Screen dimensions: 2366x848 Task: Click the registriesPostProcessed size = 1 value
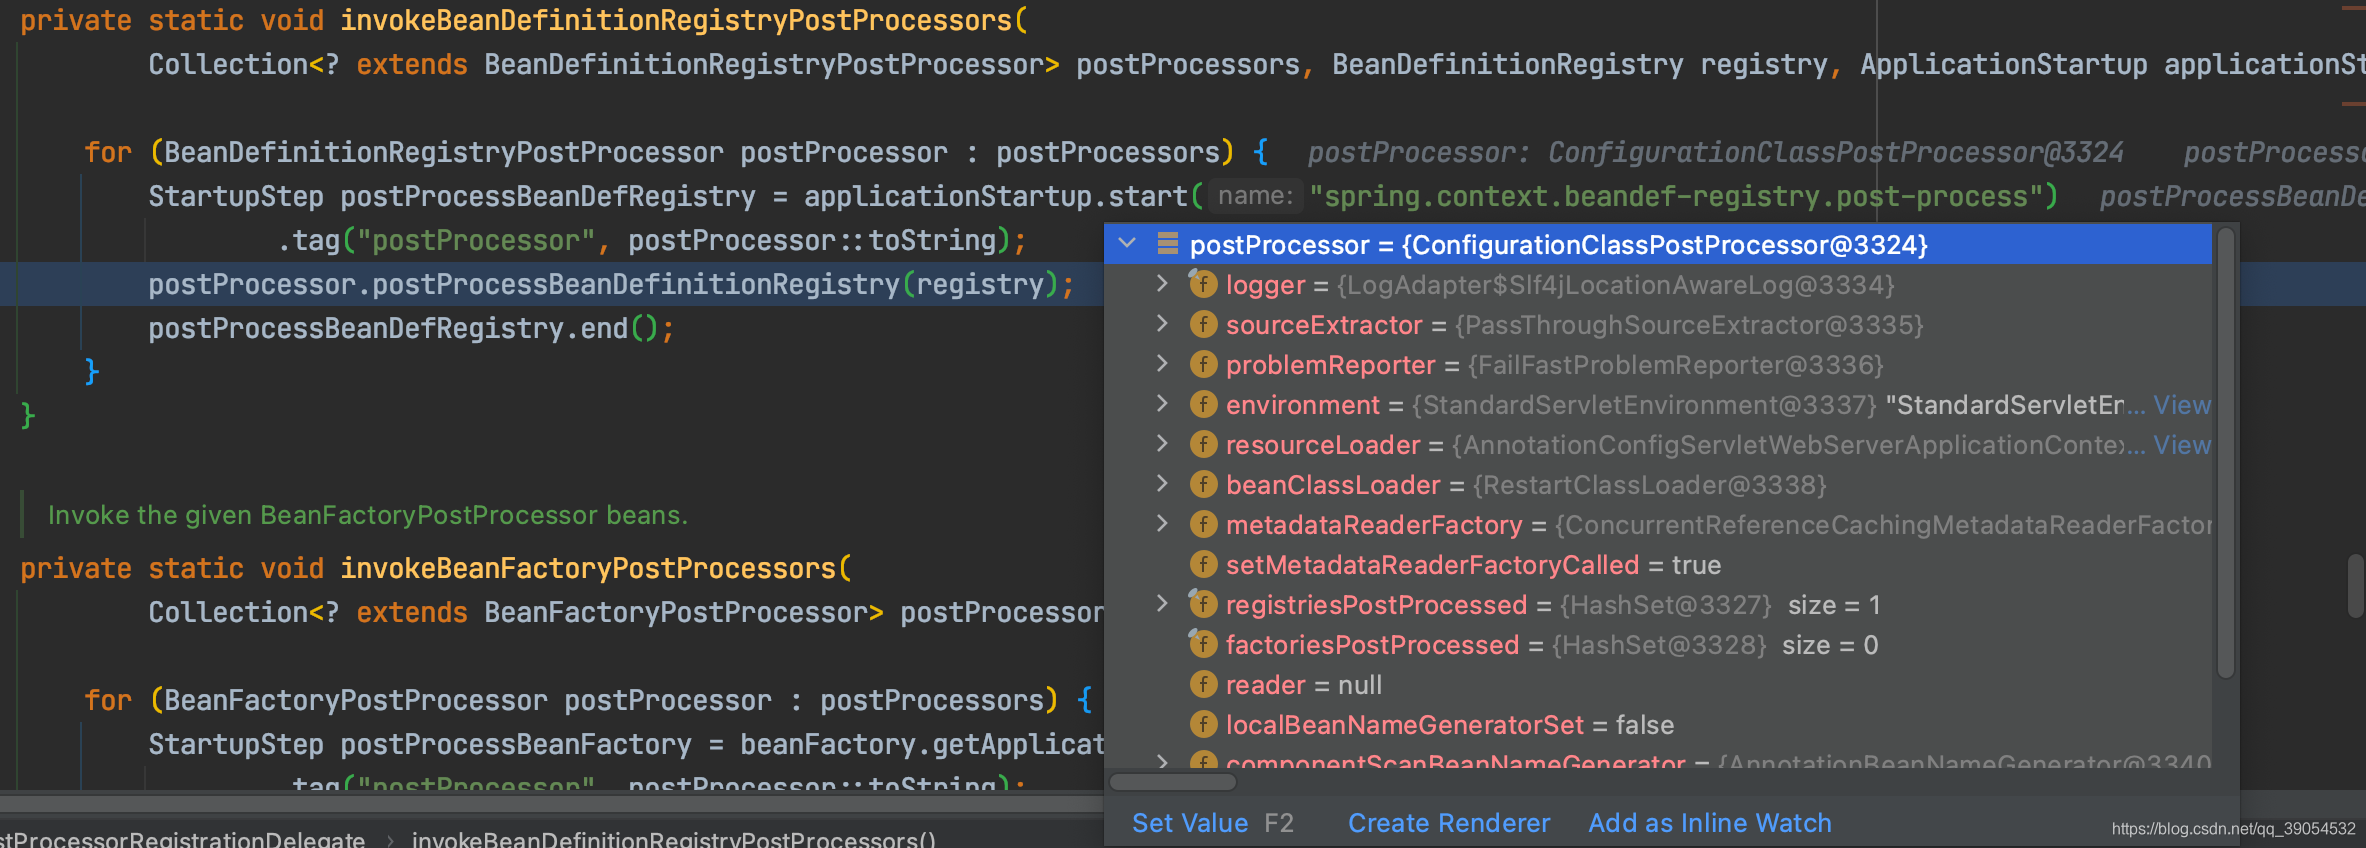[1834, 605]
